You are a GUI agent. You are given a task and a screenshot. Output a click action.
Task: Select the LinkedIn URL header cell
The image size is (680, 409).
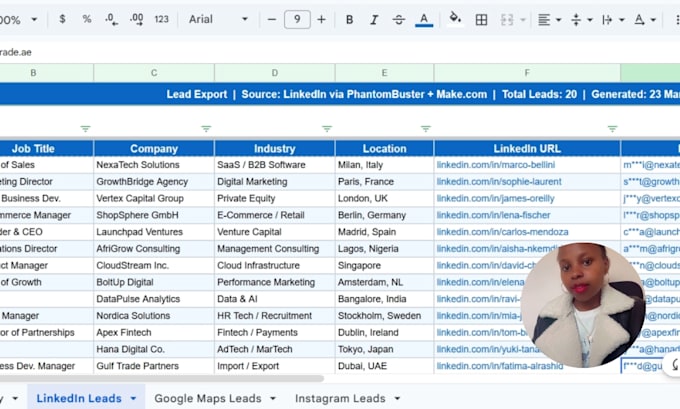coord(527,149)
